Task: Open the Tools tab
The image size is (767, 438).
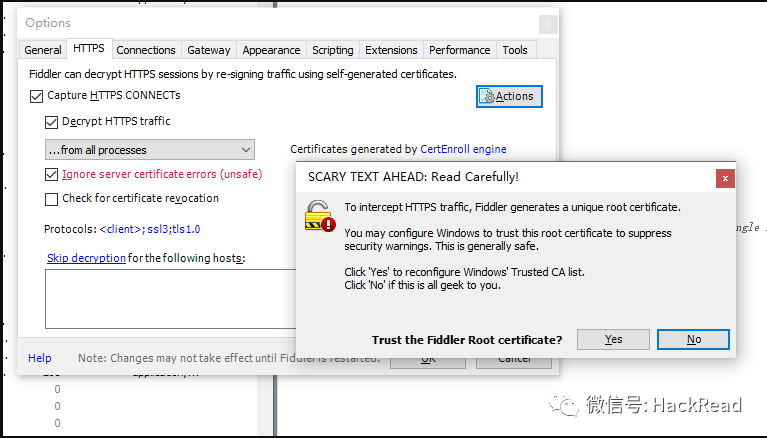Action: tap(515, 50)
